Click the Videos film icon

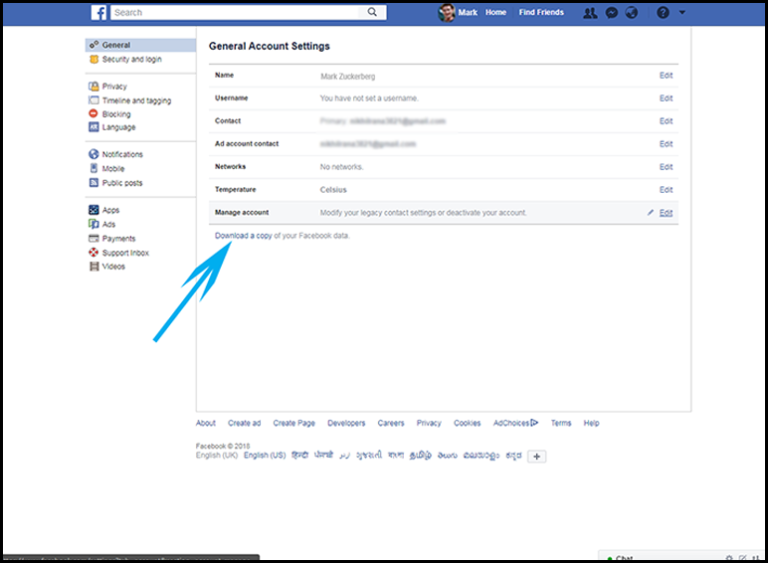[x=94, y=267]
